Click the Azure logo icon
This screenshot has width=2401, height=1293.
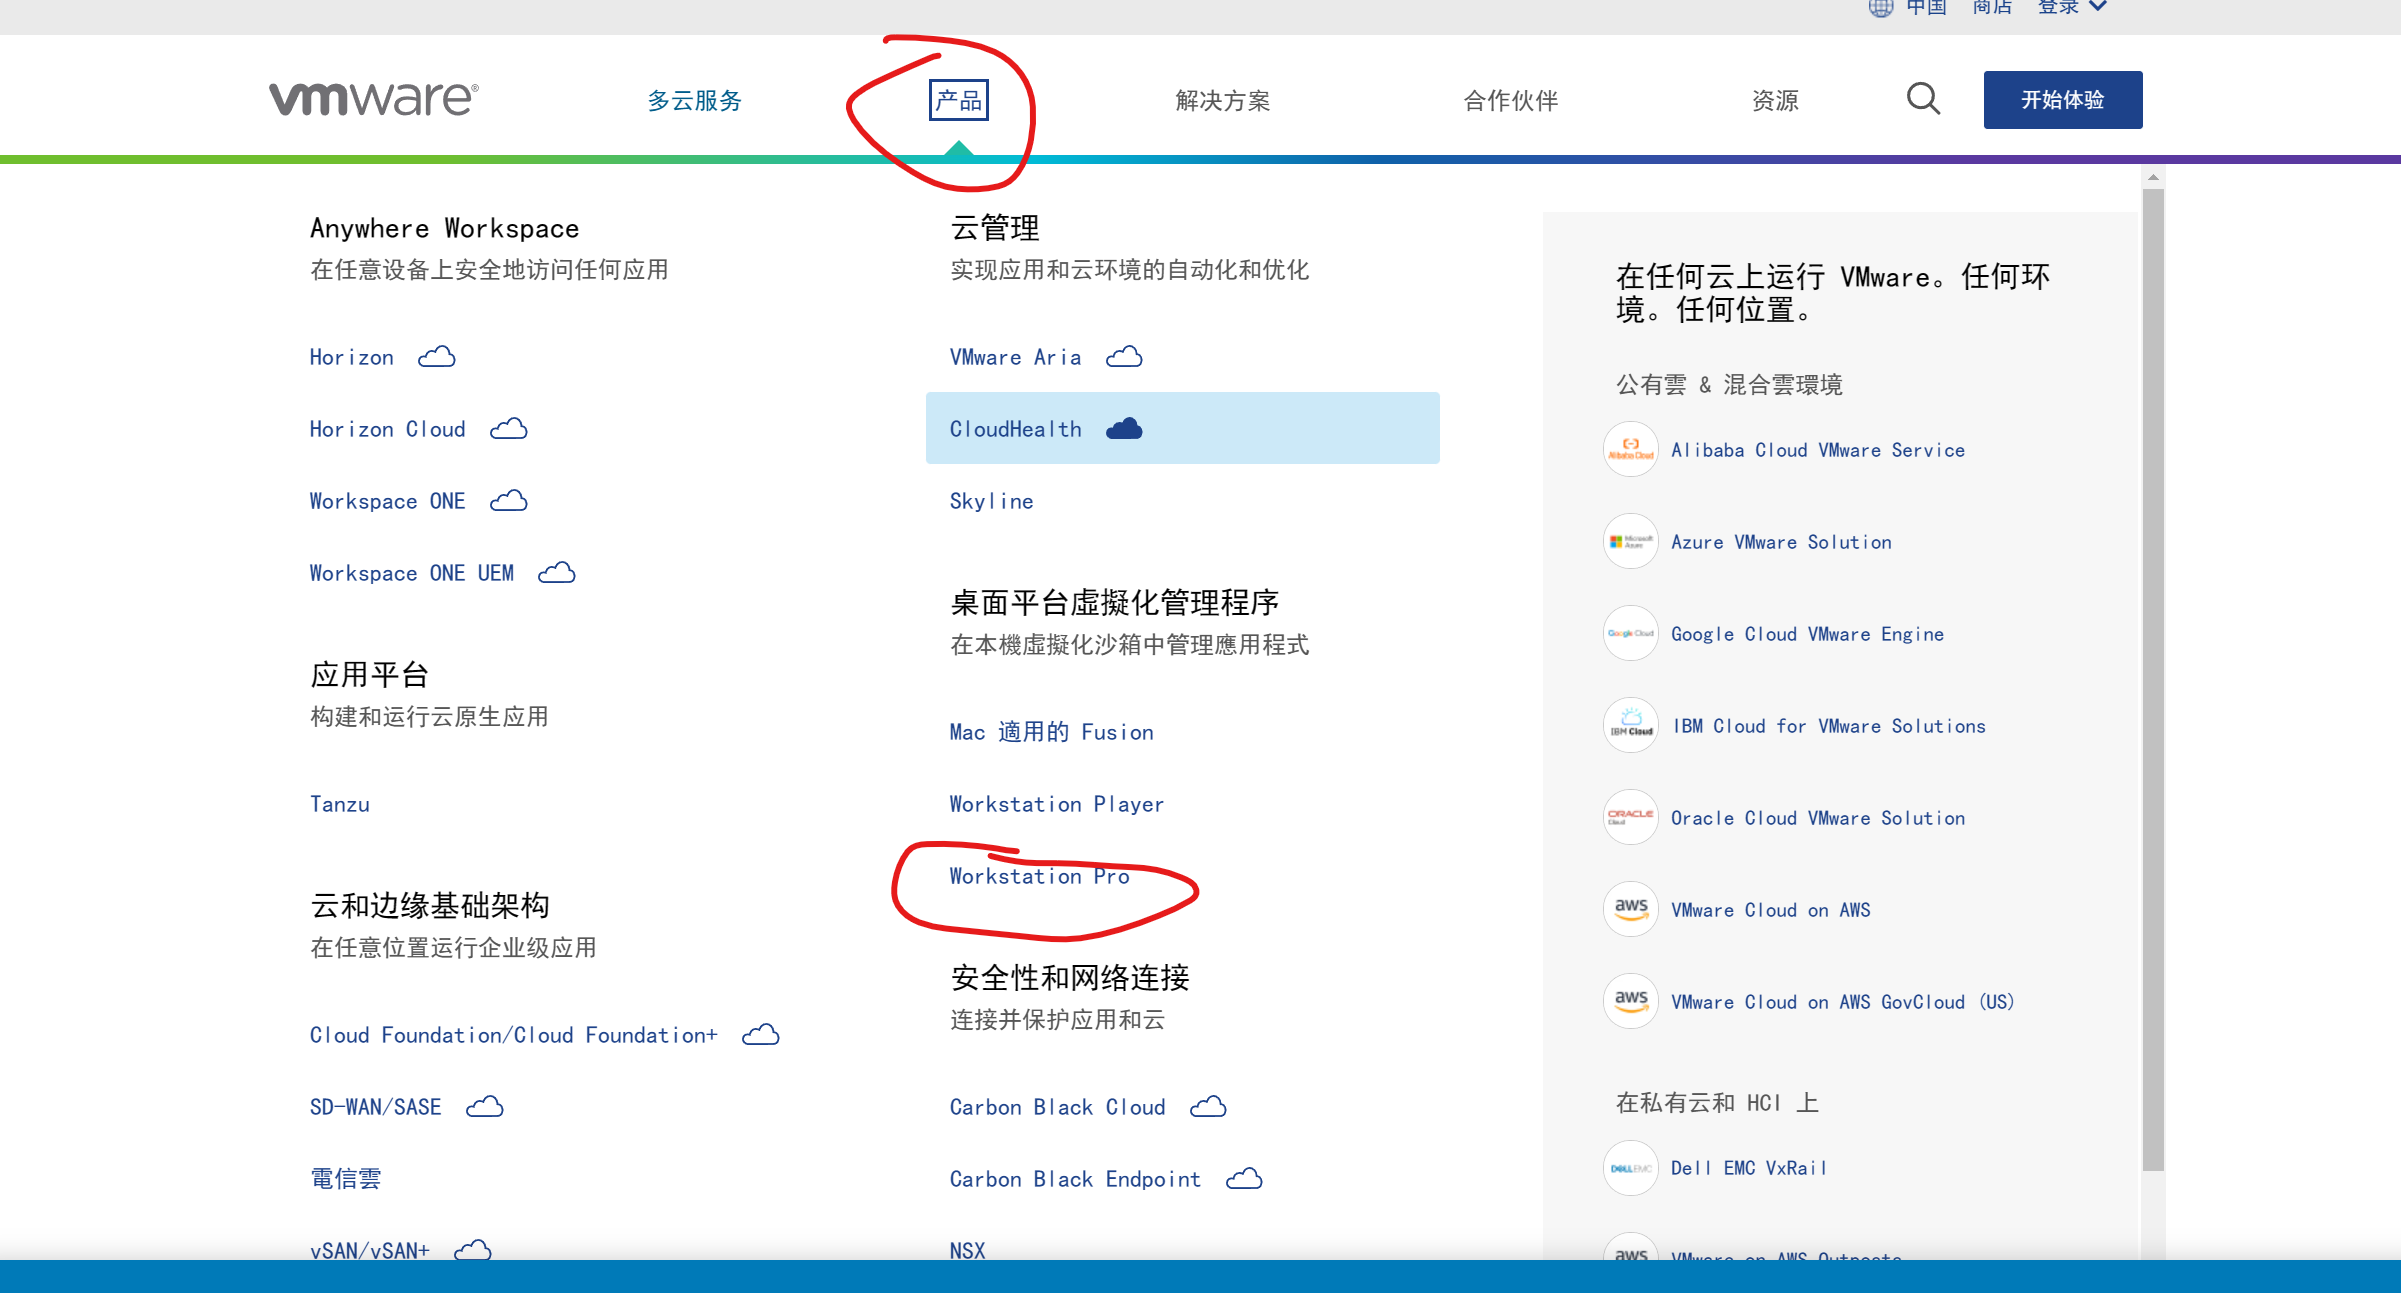click(x=1630, y=542)
